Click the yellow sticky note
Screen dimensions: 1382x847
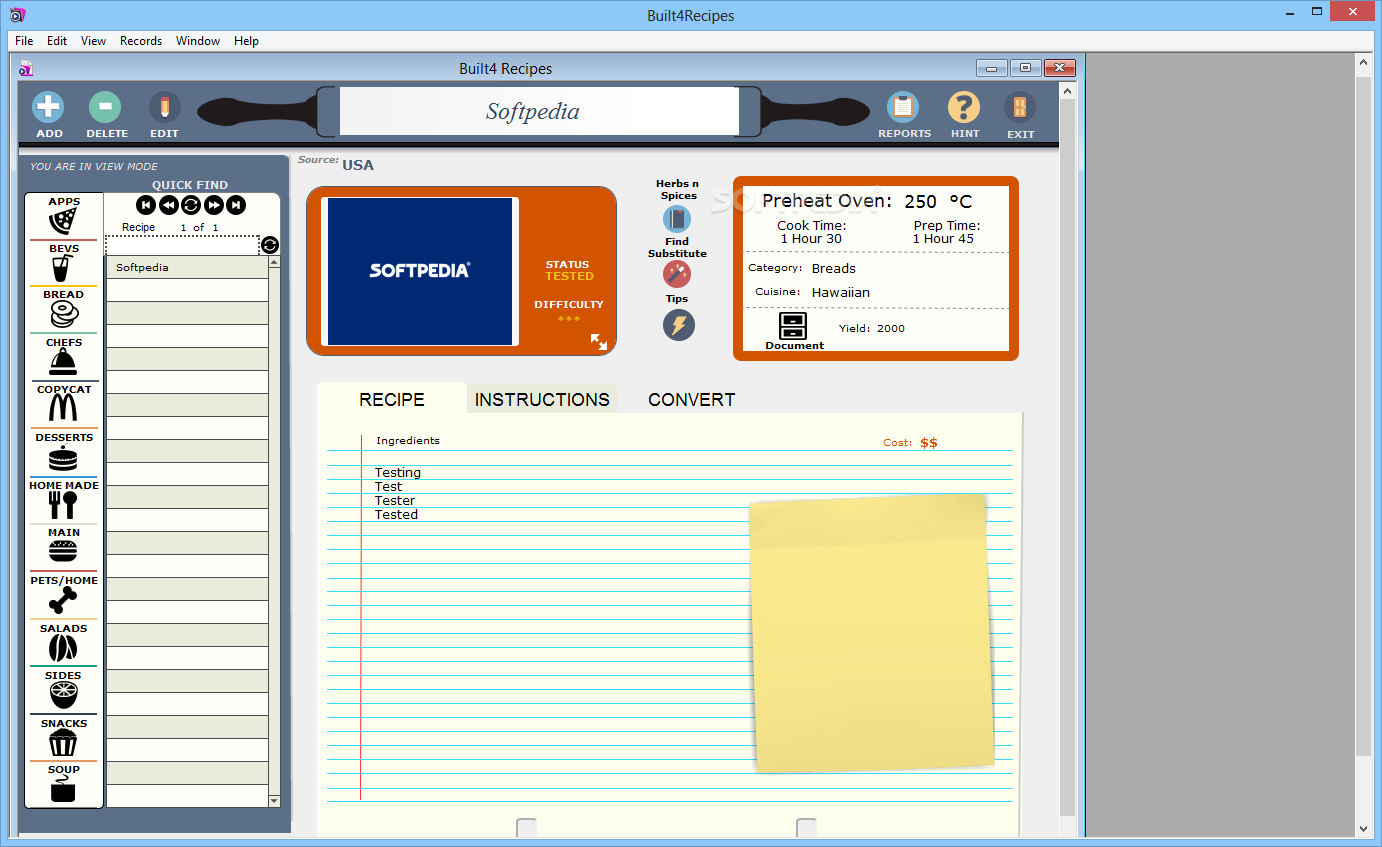870,632
